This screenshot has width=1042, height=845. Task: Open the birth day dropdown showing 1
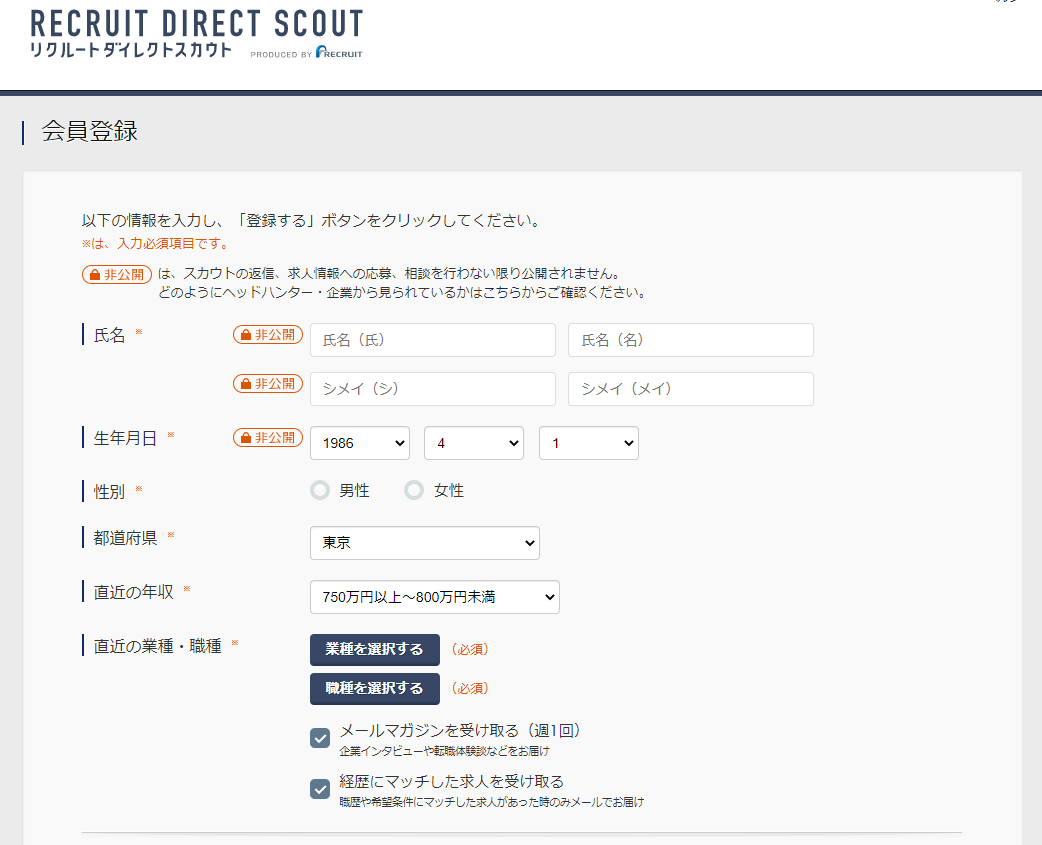coord(589,443)
